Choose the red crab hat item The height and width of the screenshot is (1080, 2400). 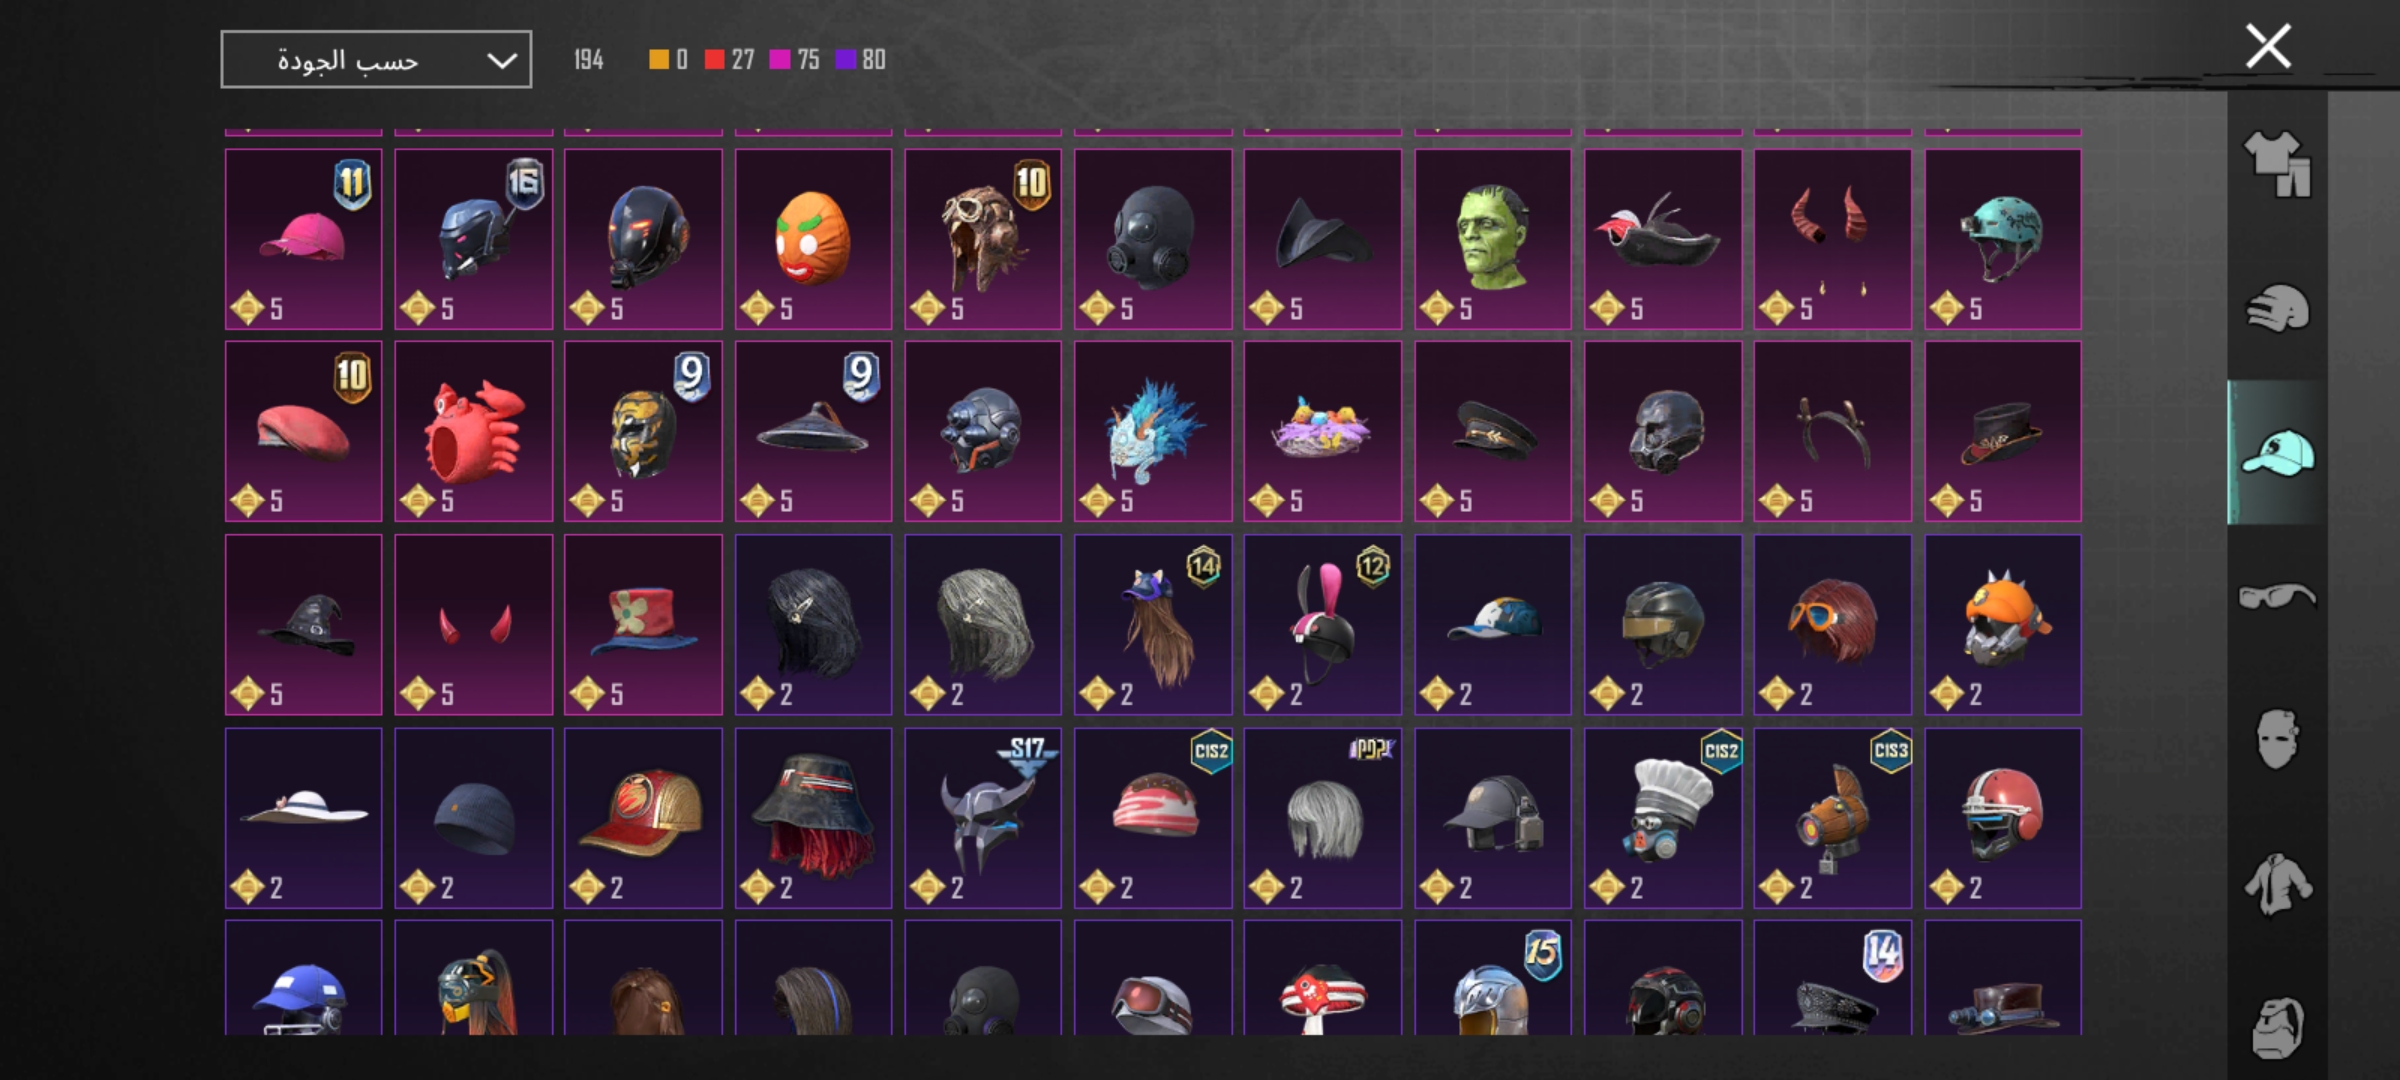(x=474, y=431)
